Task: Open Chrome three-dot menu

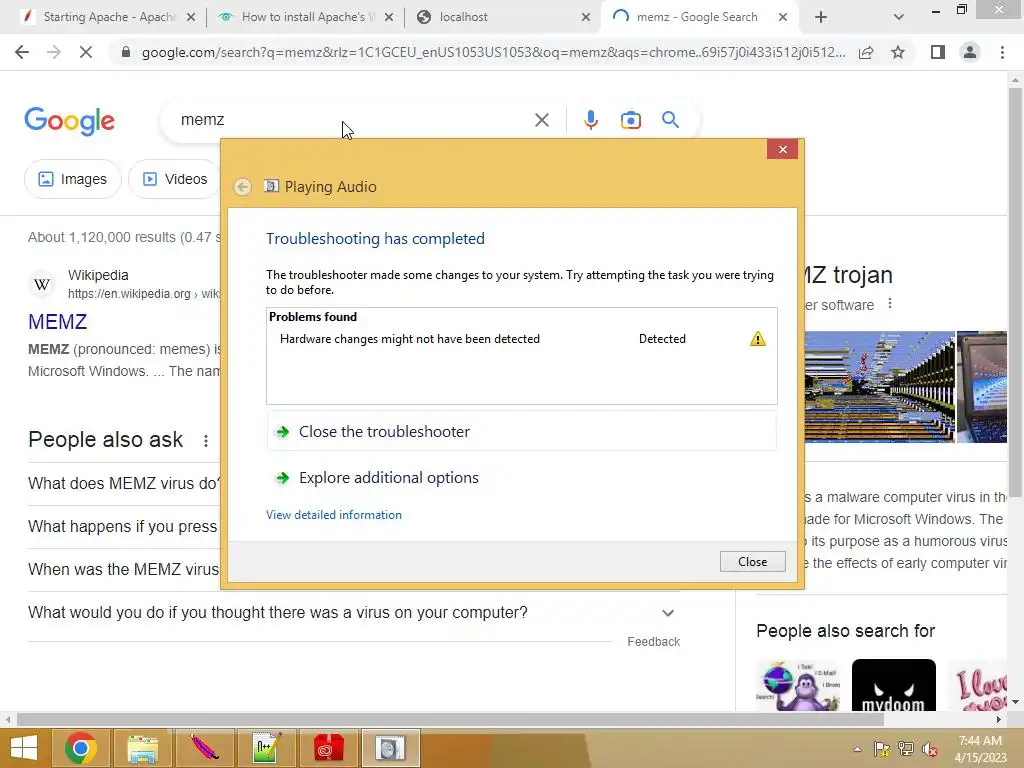Action: click(x=1002, y=52)
